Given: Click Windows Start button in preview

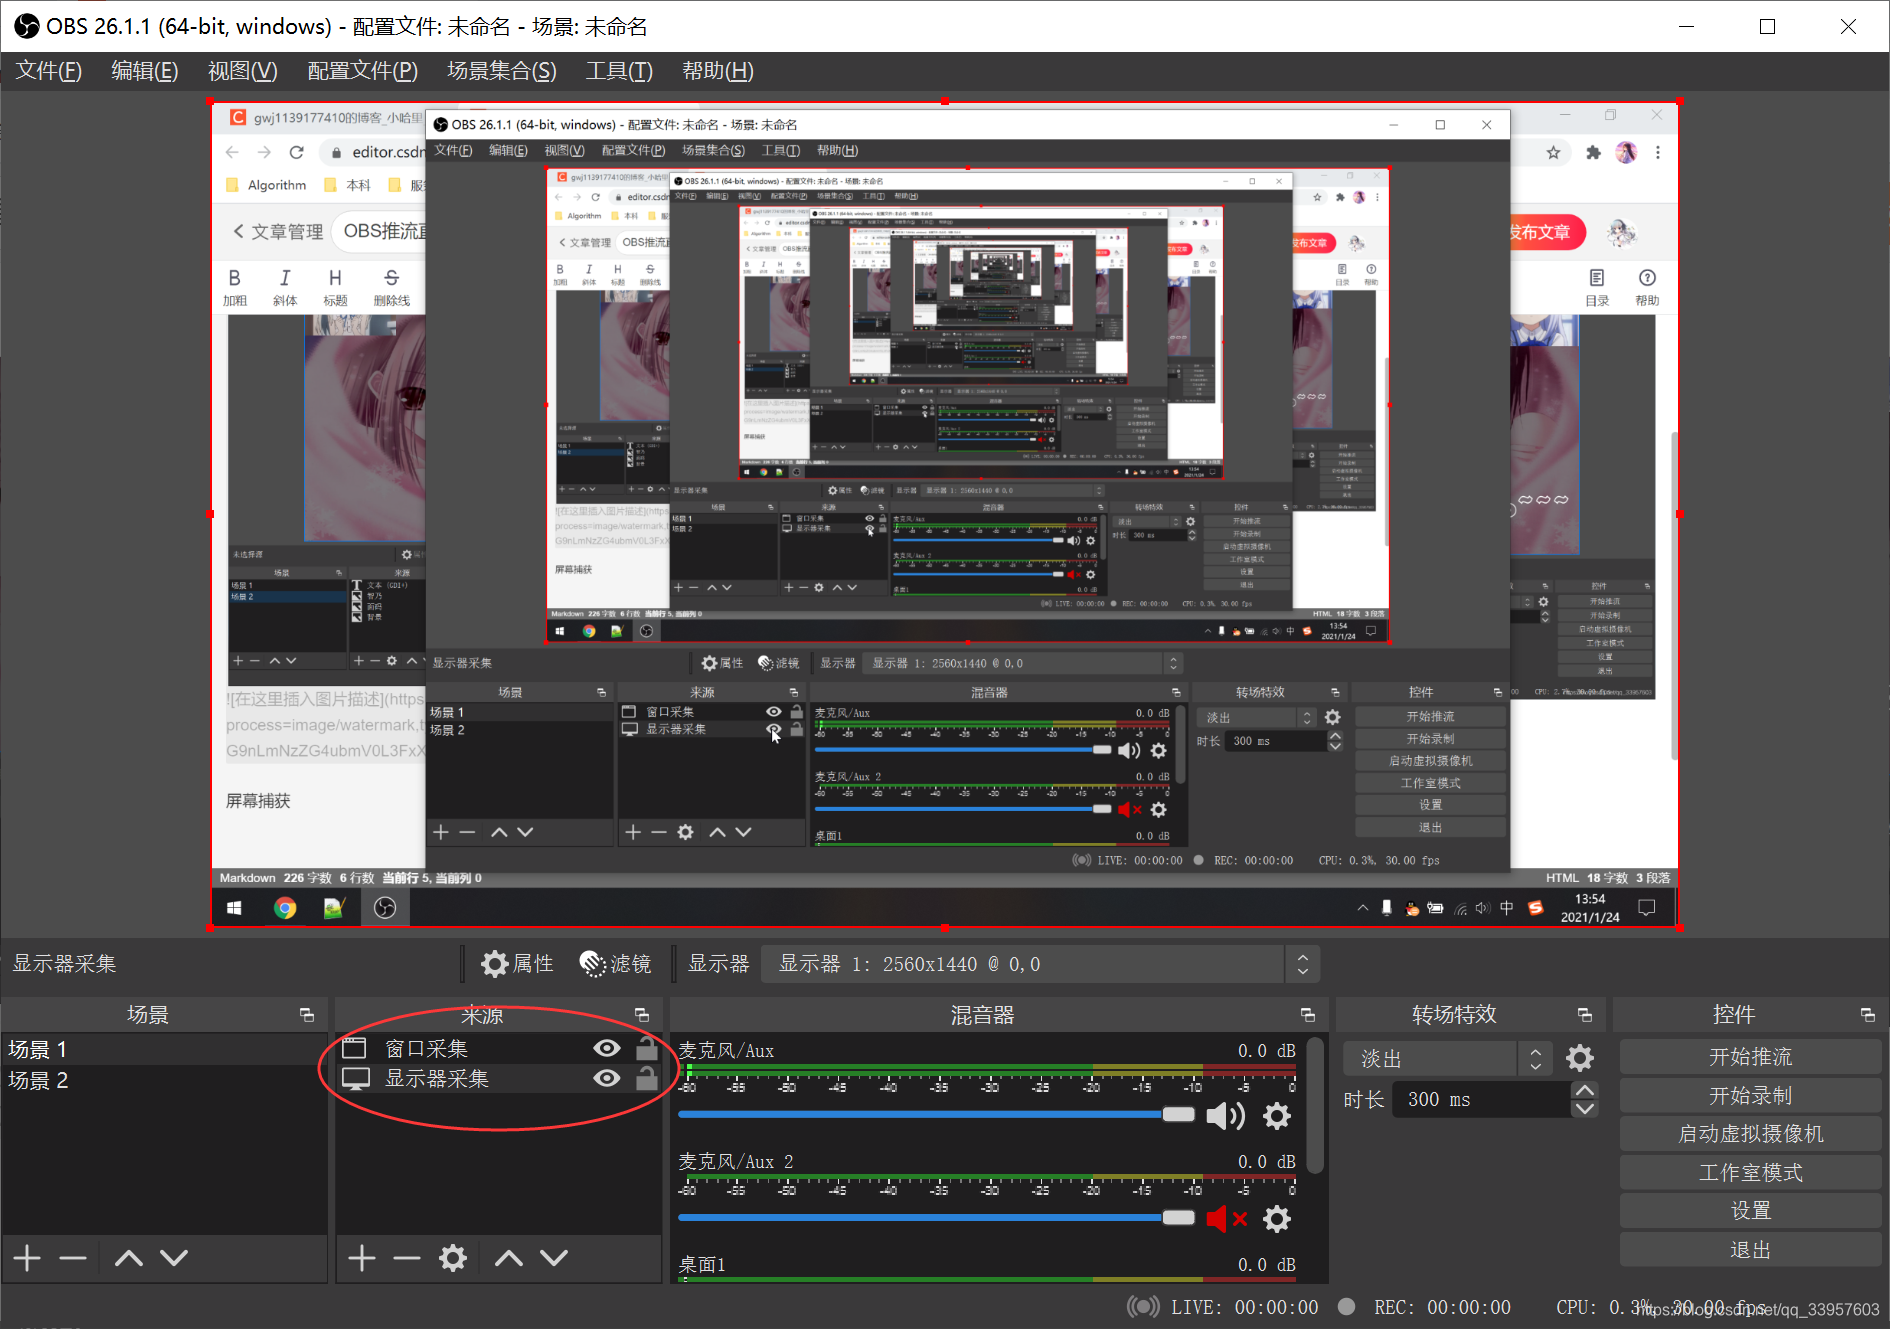Looking at the screenshot, I should pos(234,908).
